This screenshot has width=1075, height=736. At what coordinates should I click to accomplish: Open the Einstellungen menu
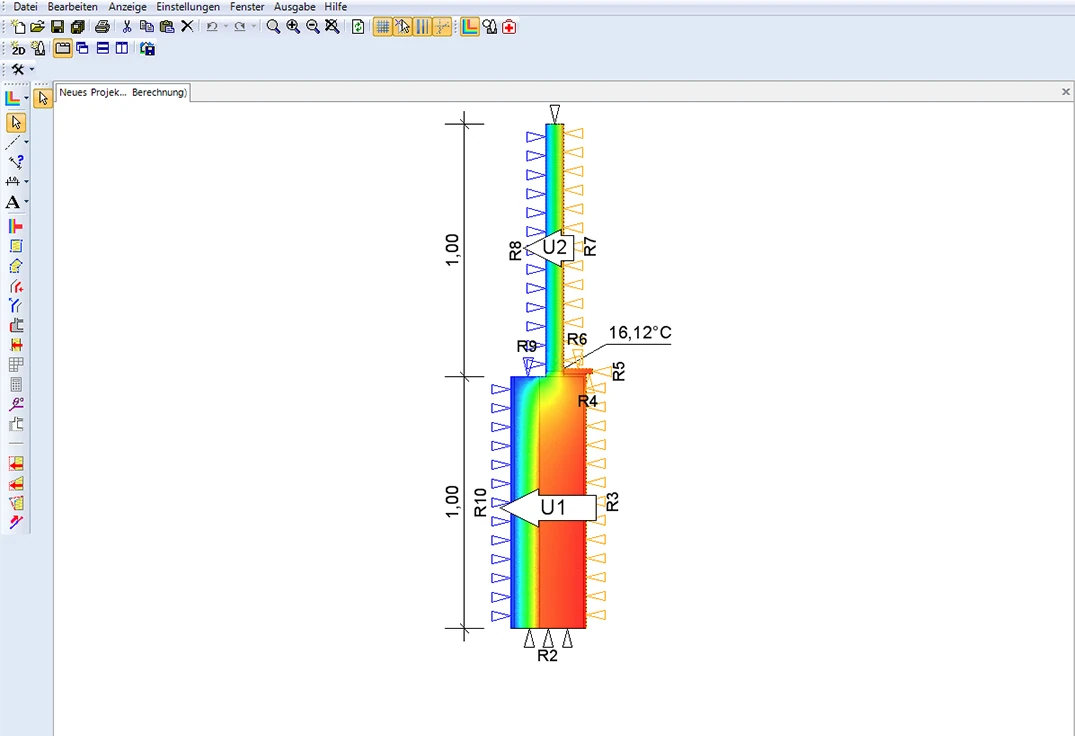click(188, 7)
